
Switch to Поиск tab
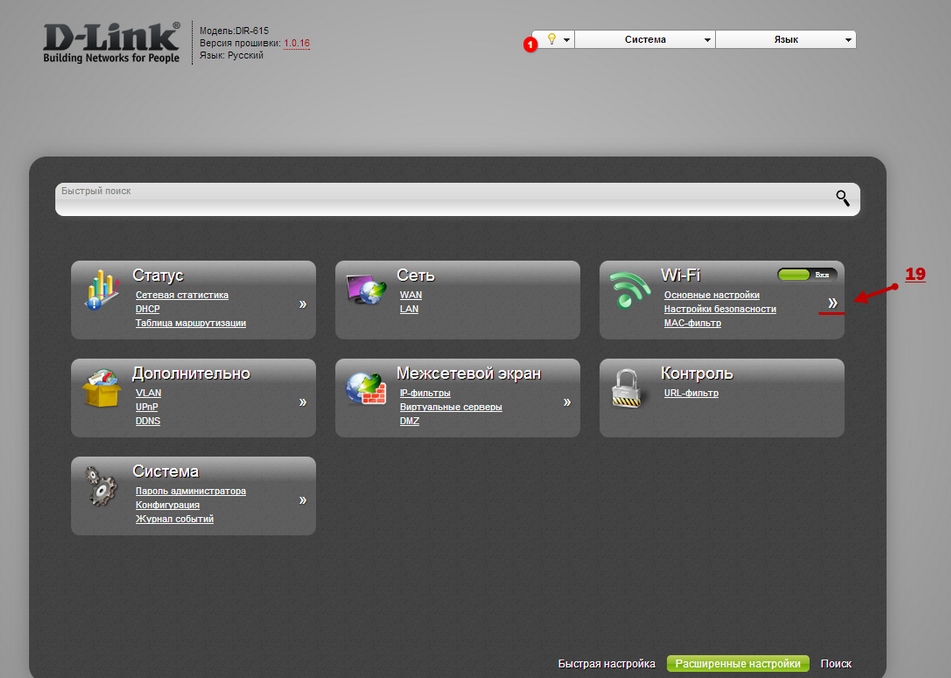tap(836, 663)
